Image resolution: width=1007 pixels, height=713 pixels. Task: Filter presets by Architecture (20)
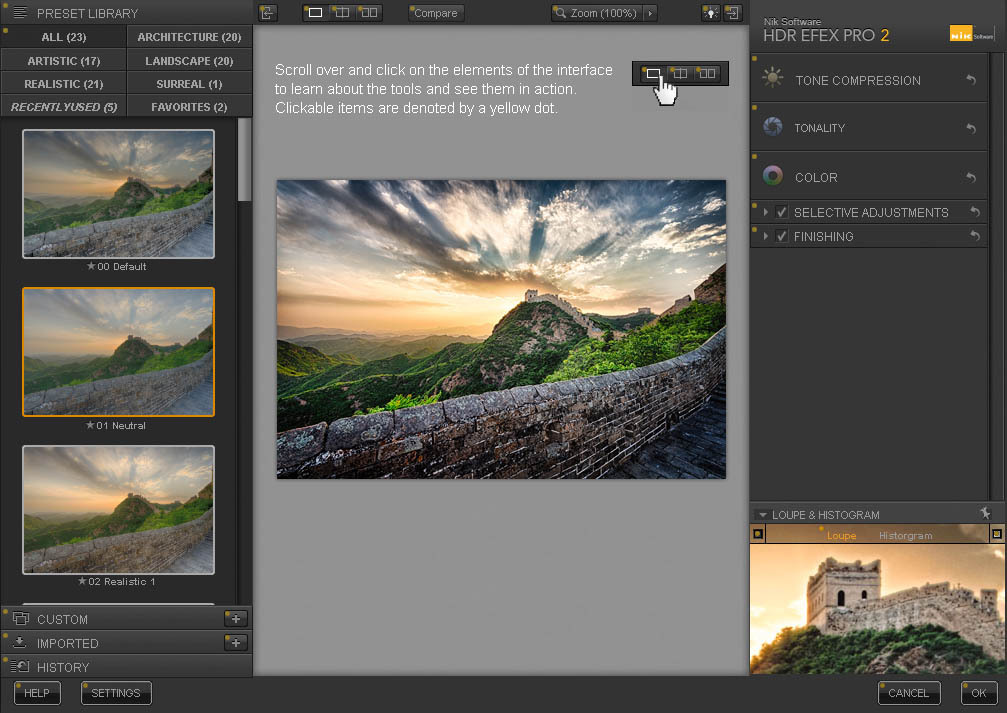click(x=189, y=37)
